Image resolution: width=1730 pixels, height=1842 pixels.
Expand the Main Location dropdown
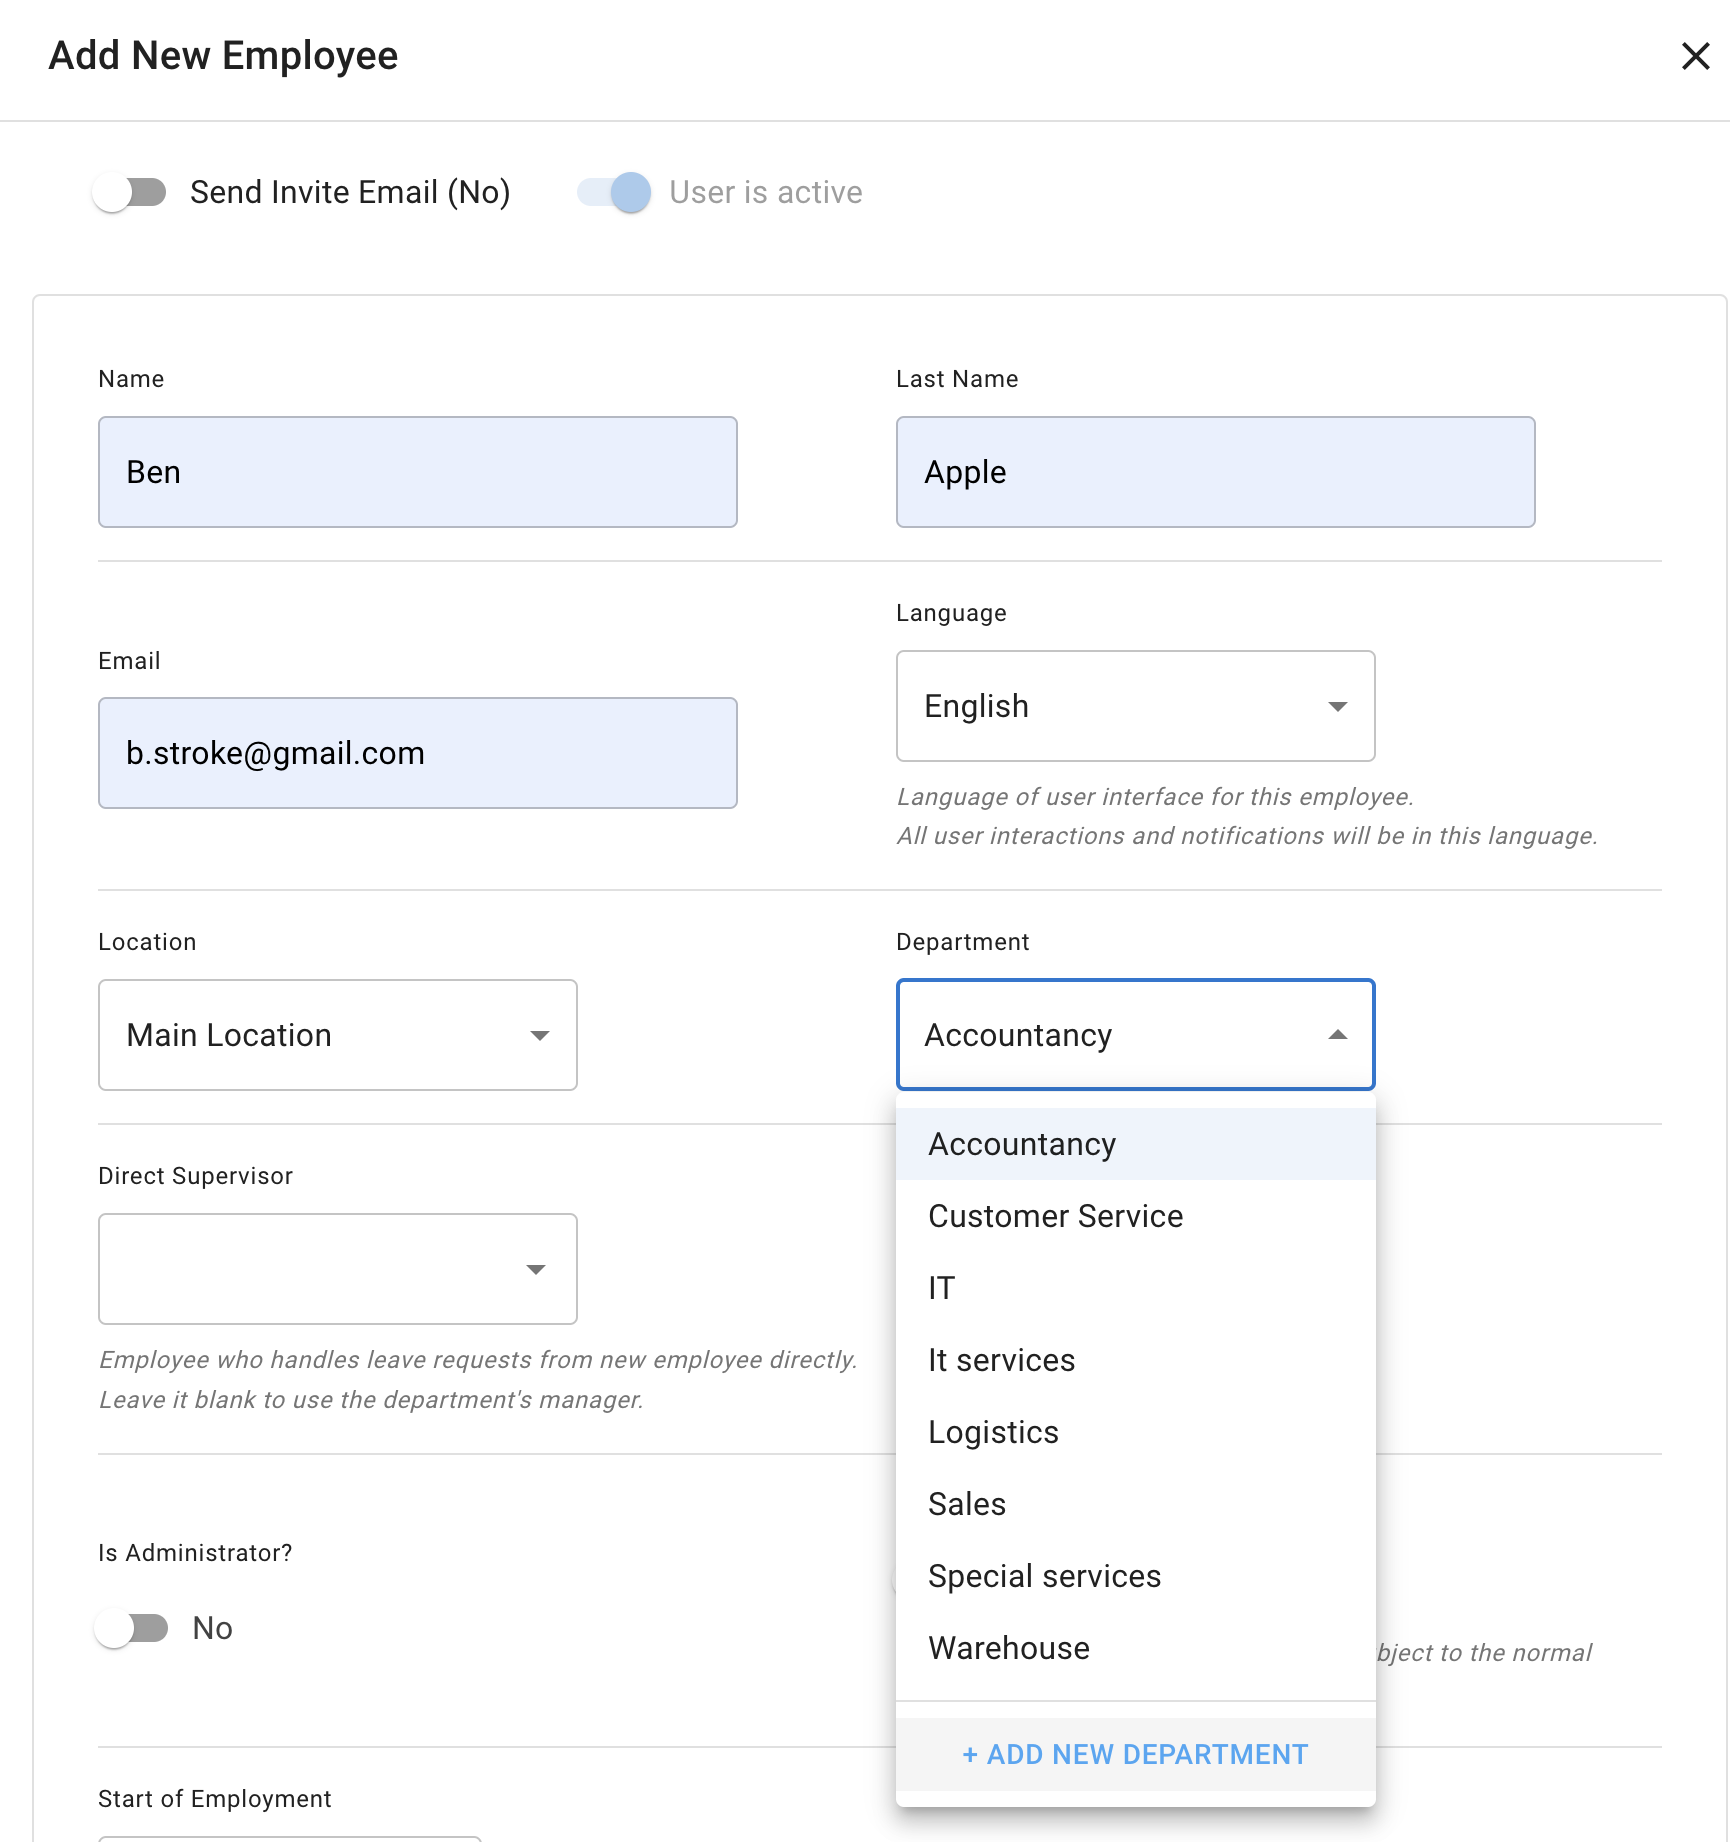point(337,1035)
